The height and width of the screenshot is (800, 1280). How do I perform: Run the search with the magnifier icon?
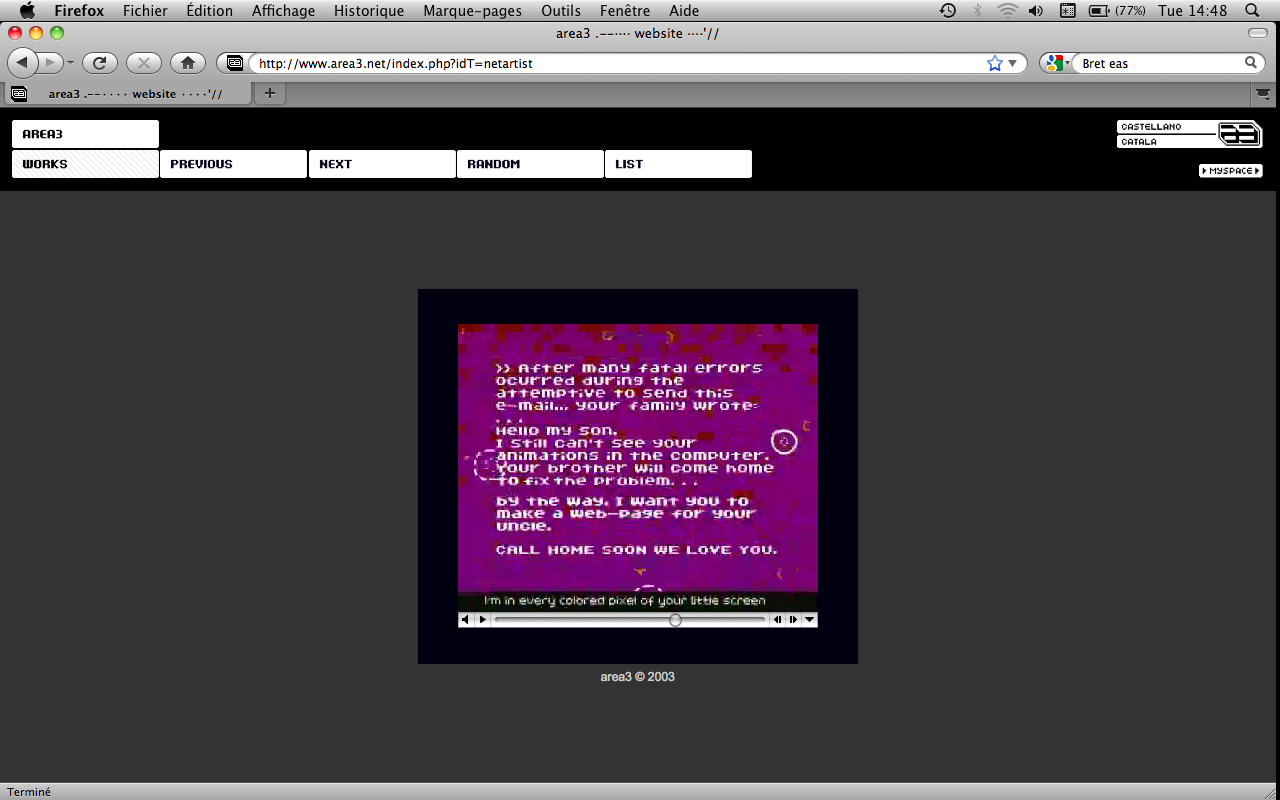click(1251, 63)
